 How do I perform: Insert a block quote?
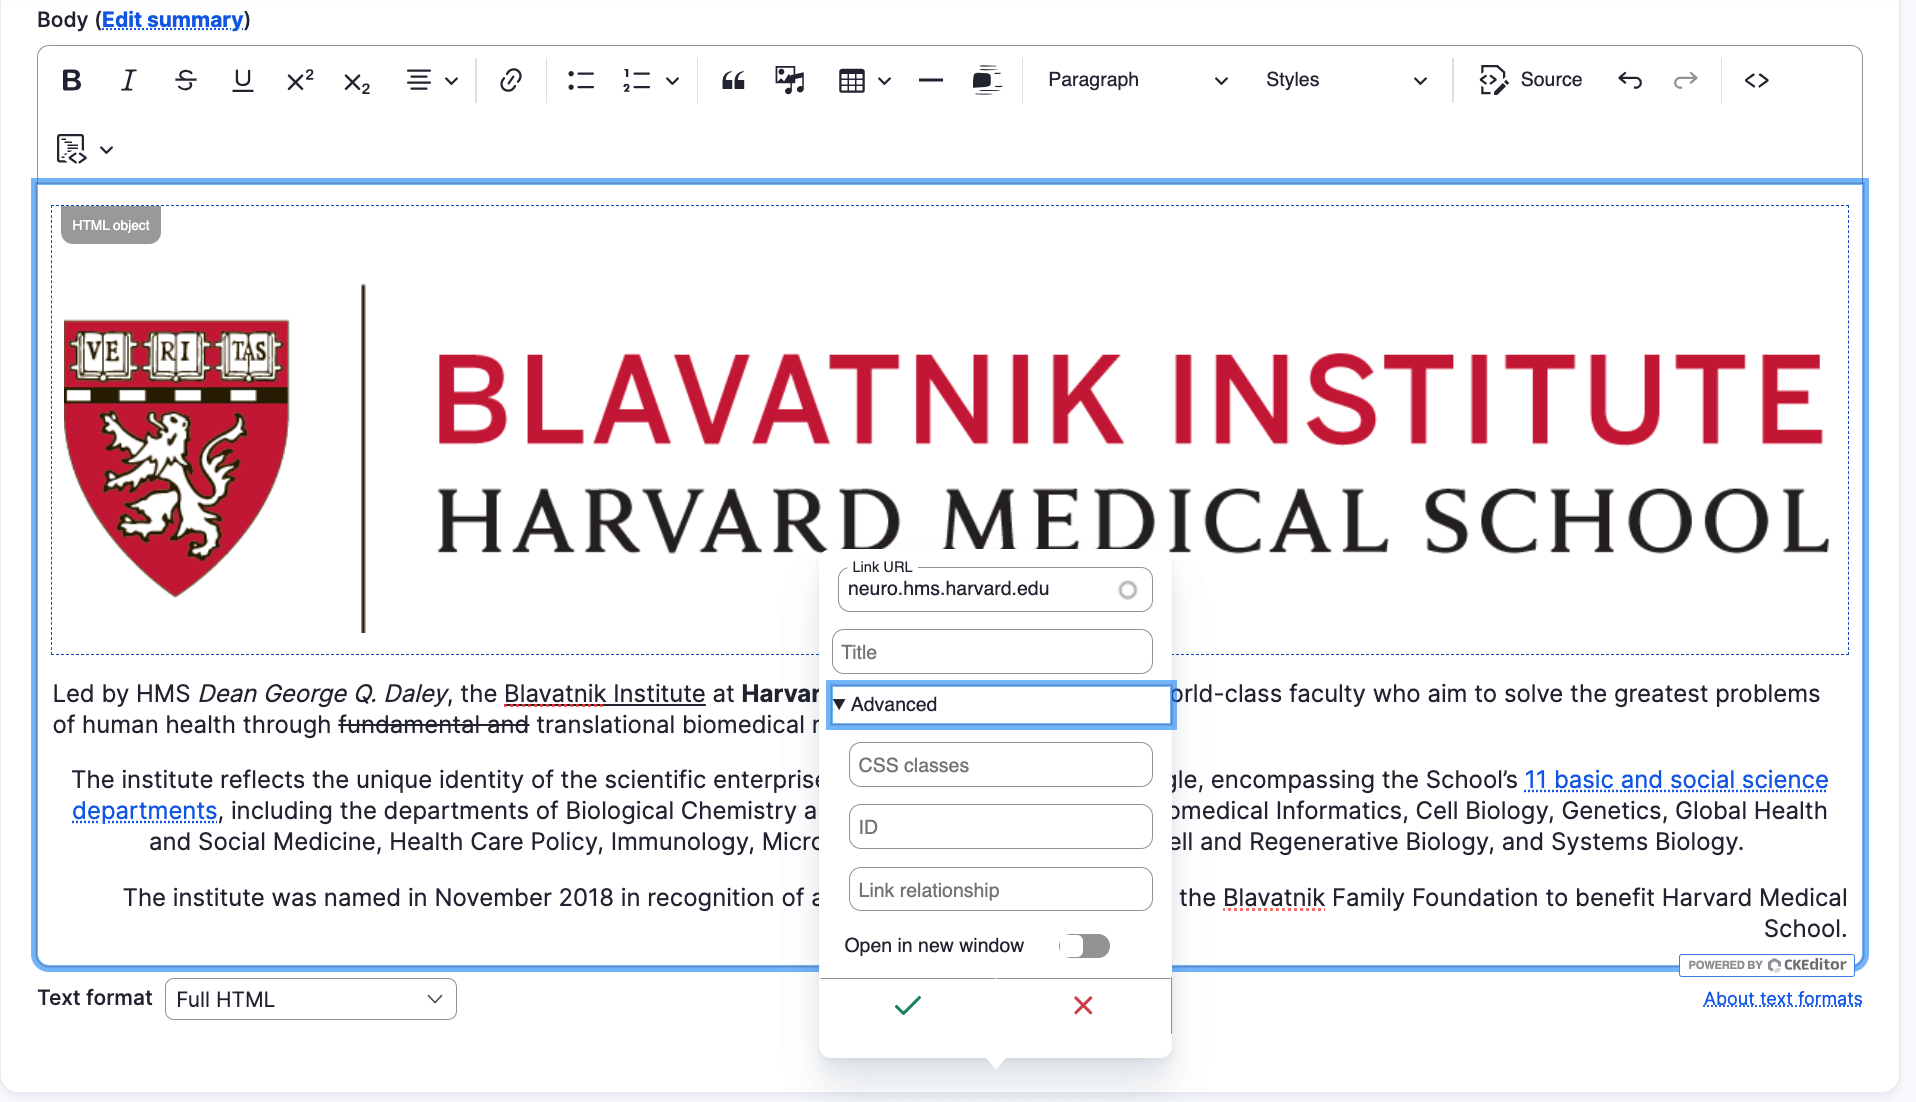[x=733, y=80]
